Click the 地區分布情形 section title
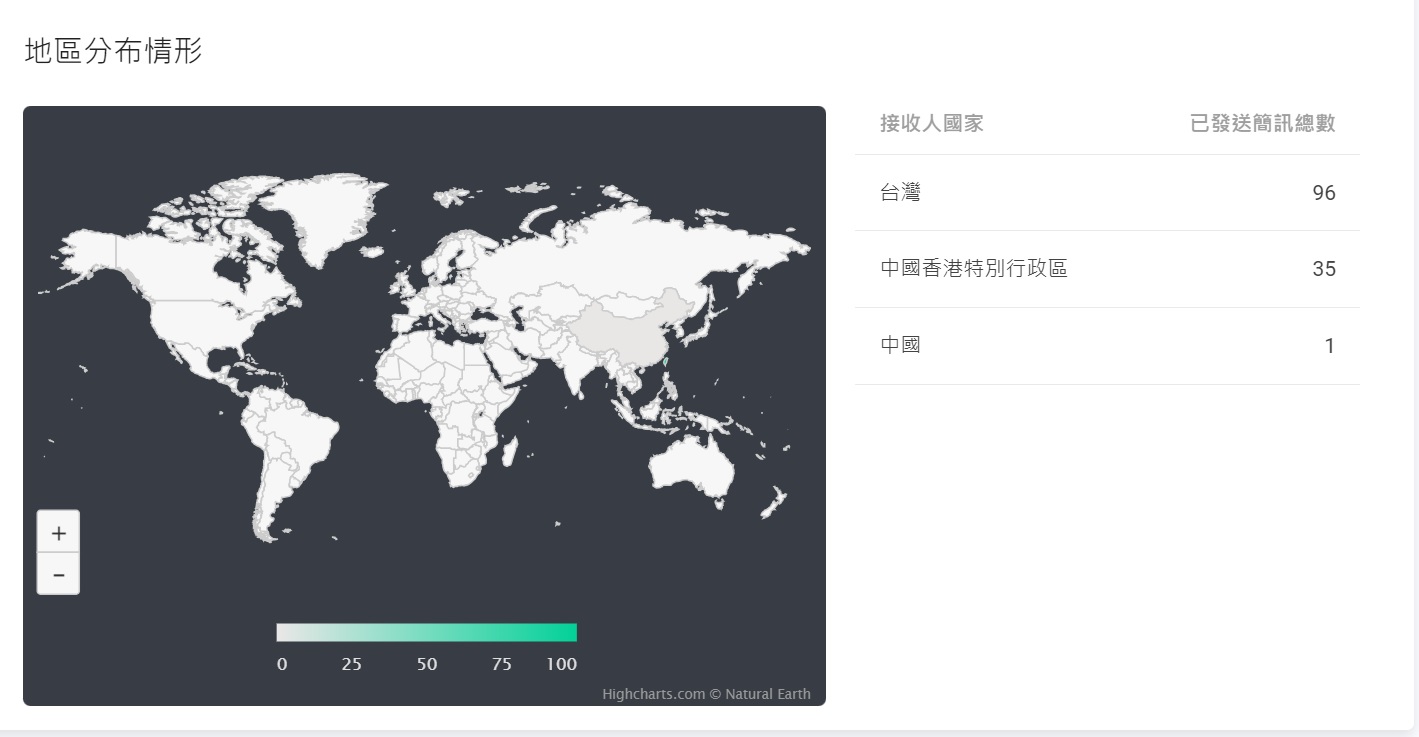Image resolution: width=1419 pixels, height=737 pixels. pos(113,52)
